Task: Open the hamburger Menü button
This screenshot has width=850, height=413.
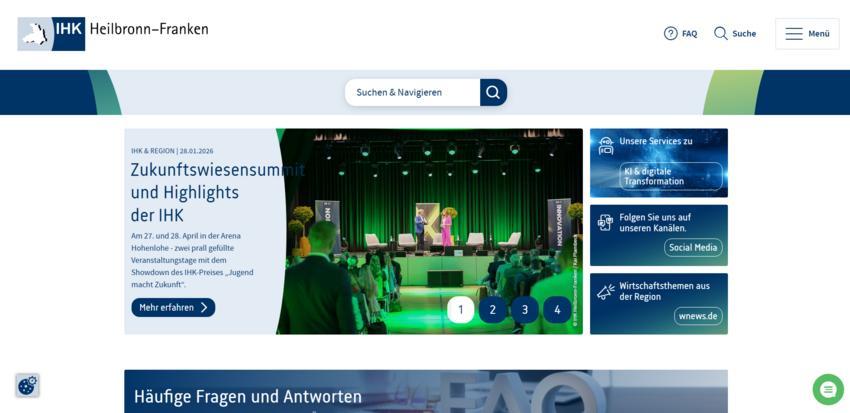Action: [x=807, y=34]
